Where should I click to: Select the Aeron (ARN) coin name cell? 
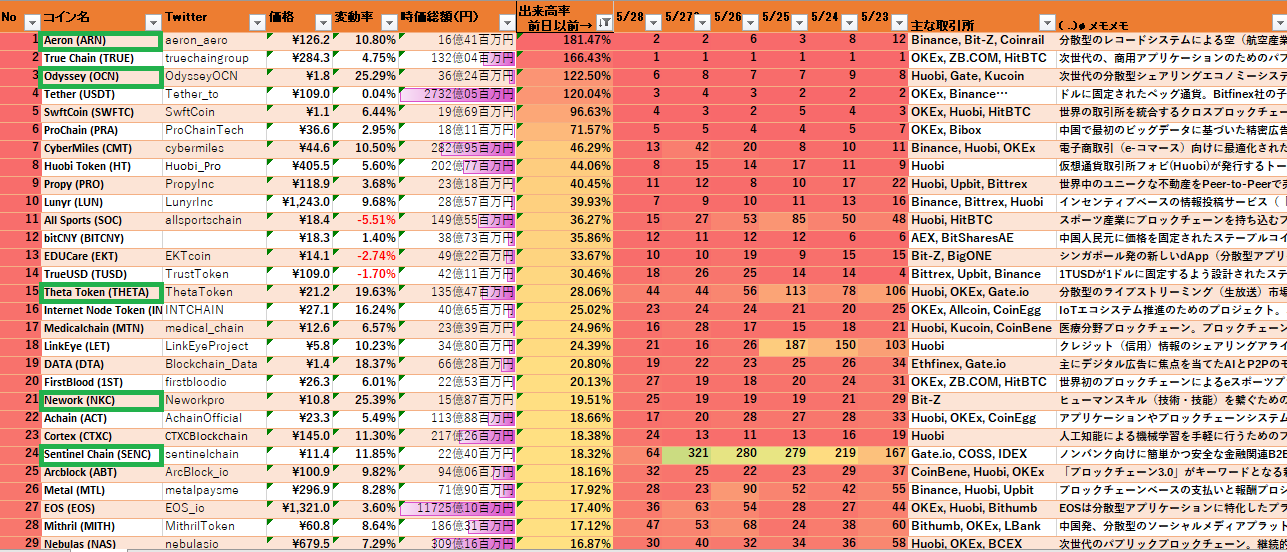[x=100, y=40]
